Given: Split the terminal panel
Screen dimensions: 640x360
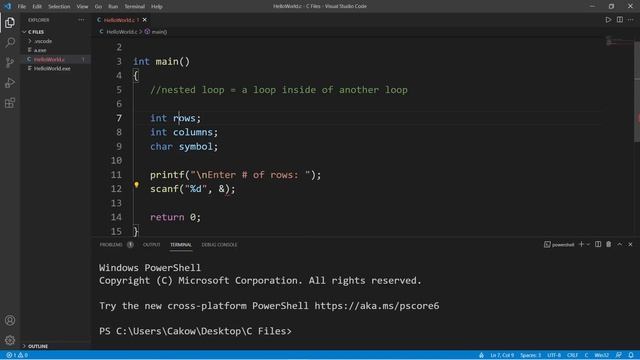Looking at the screenshot, I should [x=598, y=244].
